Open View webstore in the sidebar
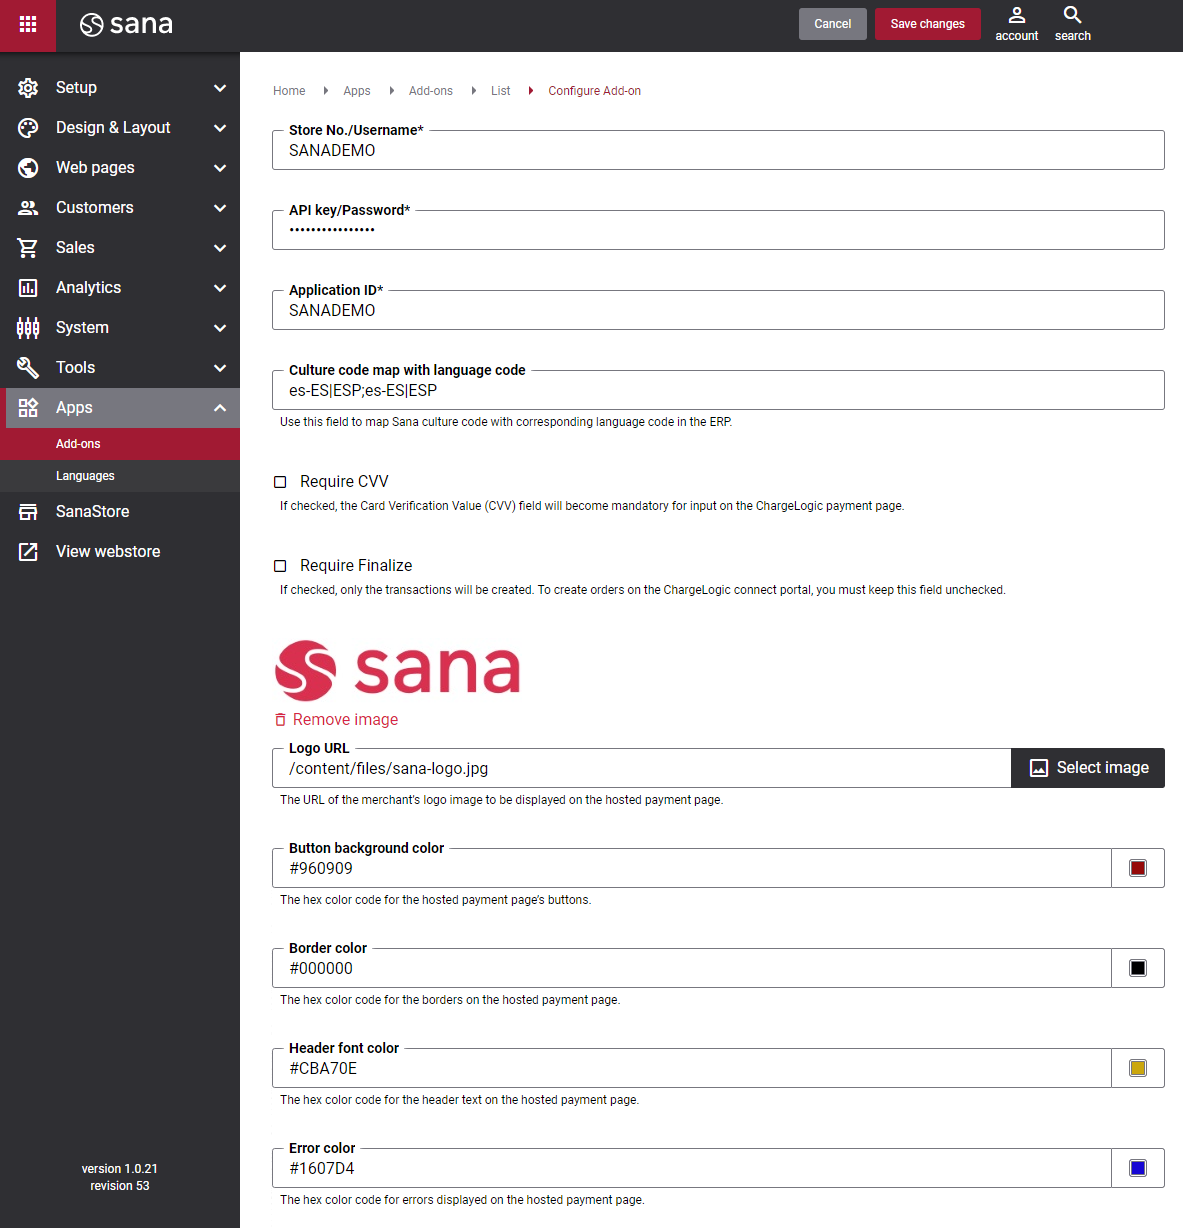 coord(120,552)
